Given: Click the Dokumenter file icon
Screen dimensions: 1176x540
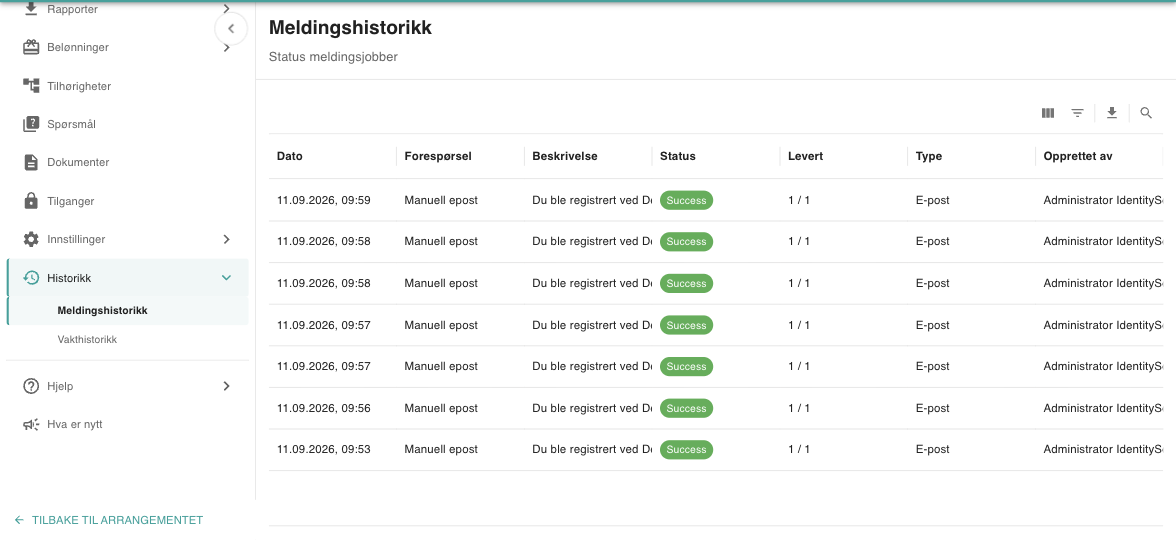Looking at the screenshot, I should (x=31, y=162).
